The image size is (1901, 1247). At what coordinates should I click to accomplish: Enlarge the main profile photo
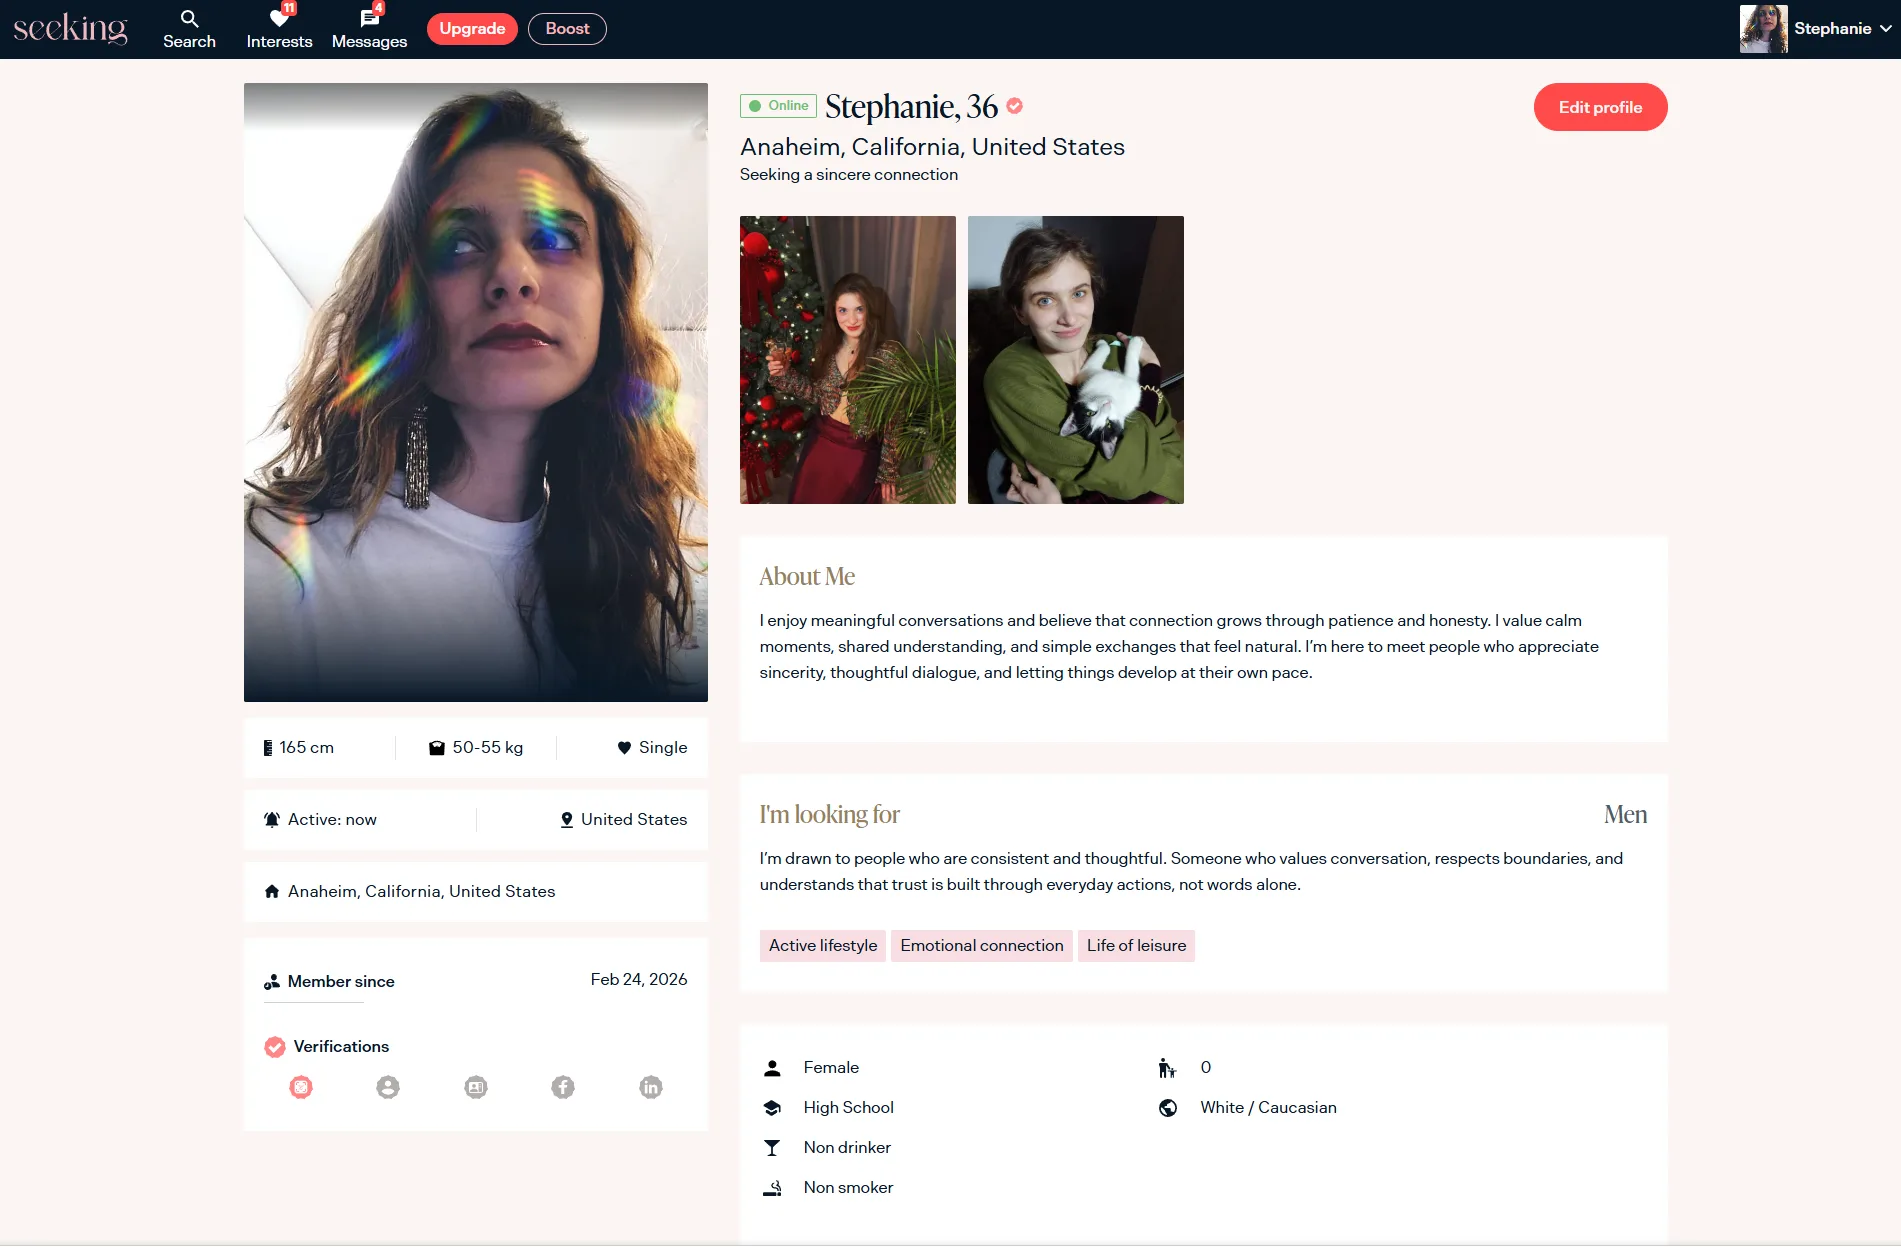pos(475,392)
